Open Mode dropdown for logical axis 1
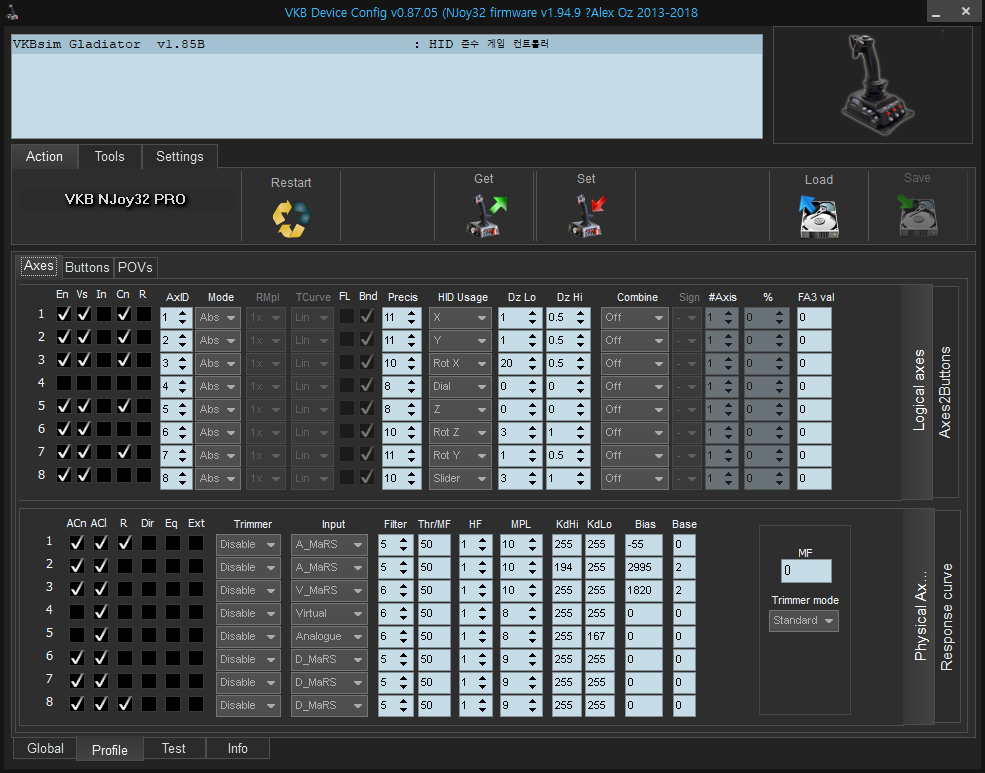This screenshot has width=985, height=773. [217, 318]
